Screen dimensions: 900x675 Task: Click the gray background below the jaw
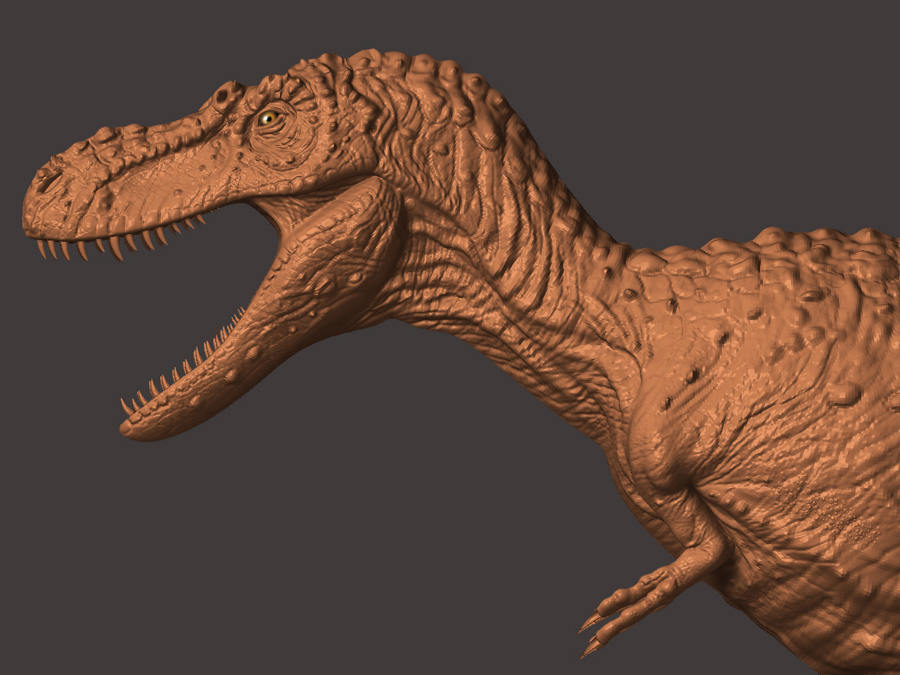pos(150,550)
